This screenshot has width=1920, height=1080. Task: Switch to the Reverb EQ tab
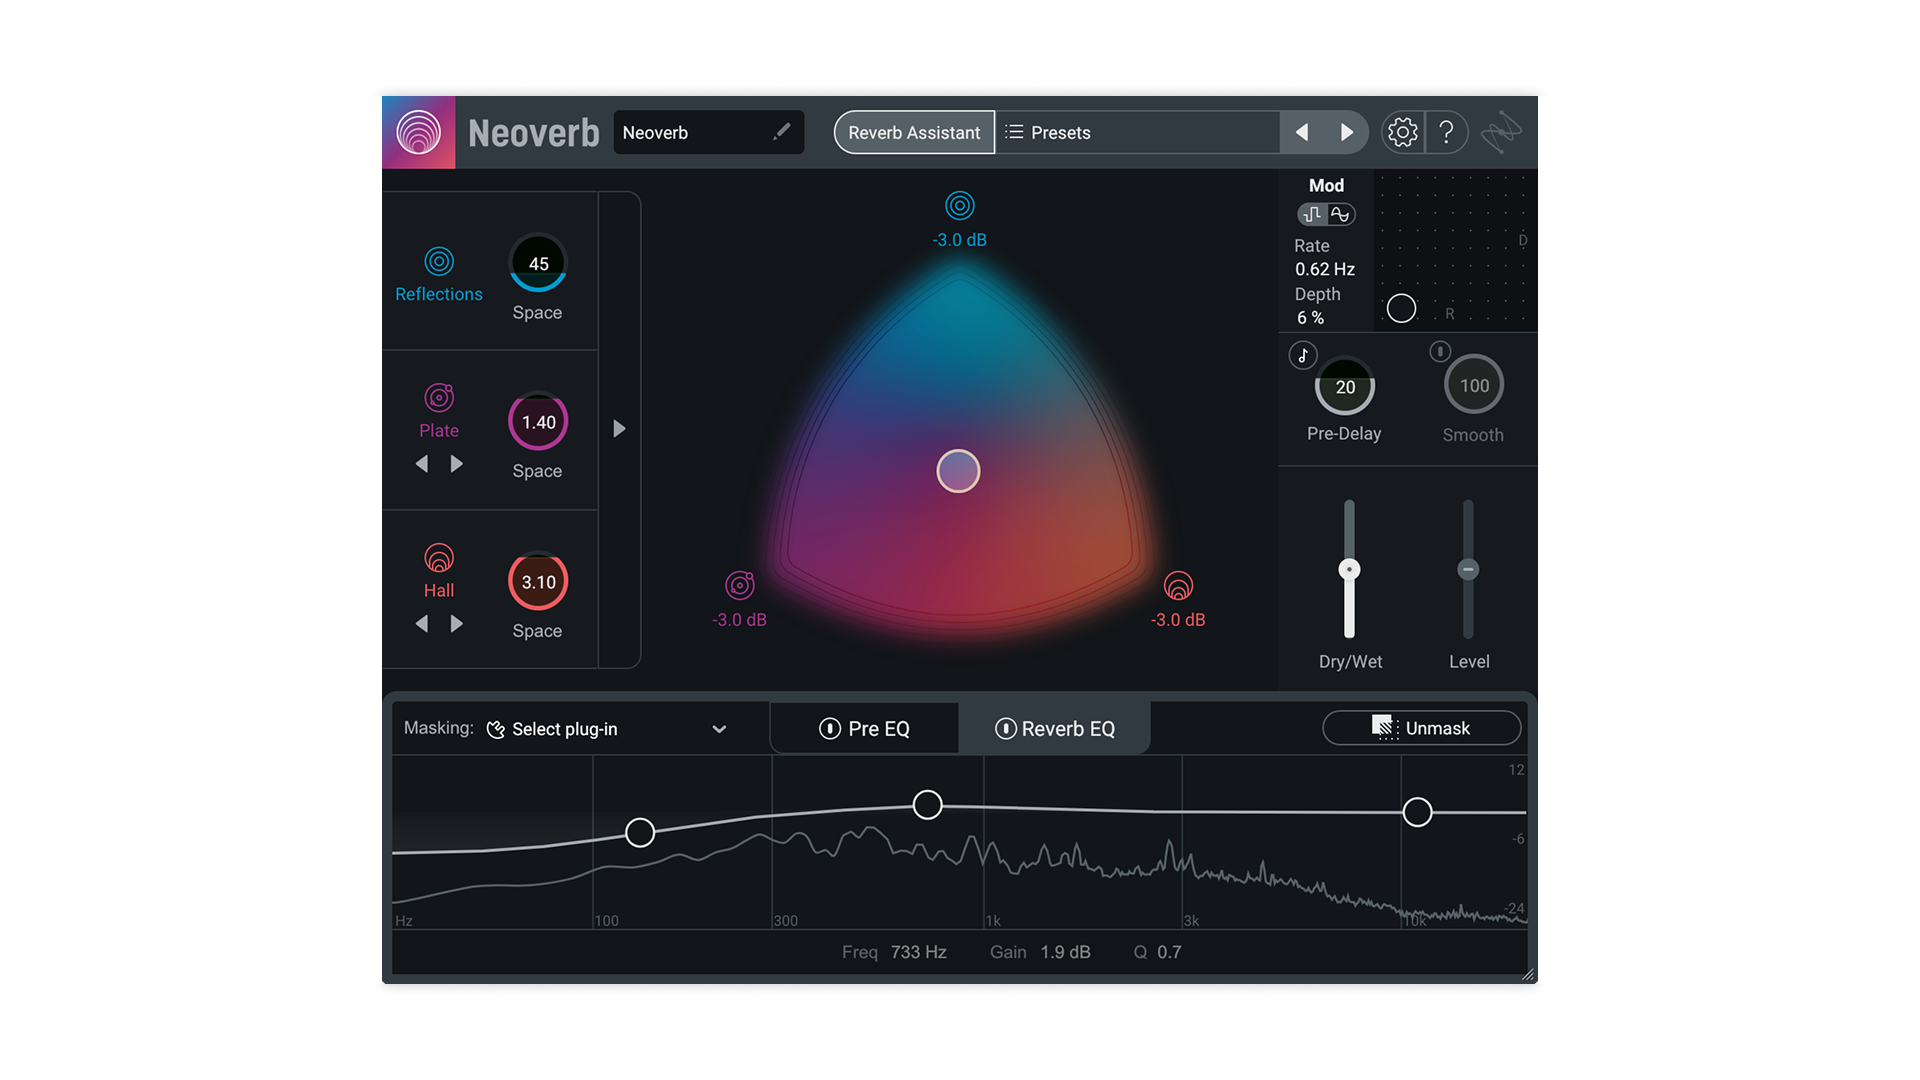point(1068,729)
